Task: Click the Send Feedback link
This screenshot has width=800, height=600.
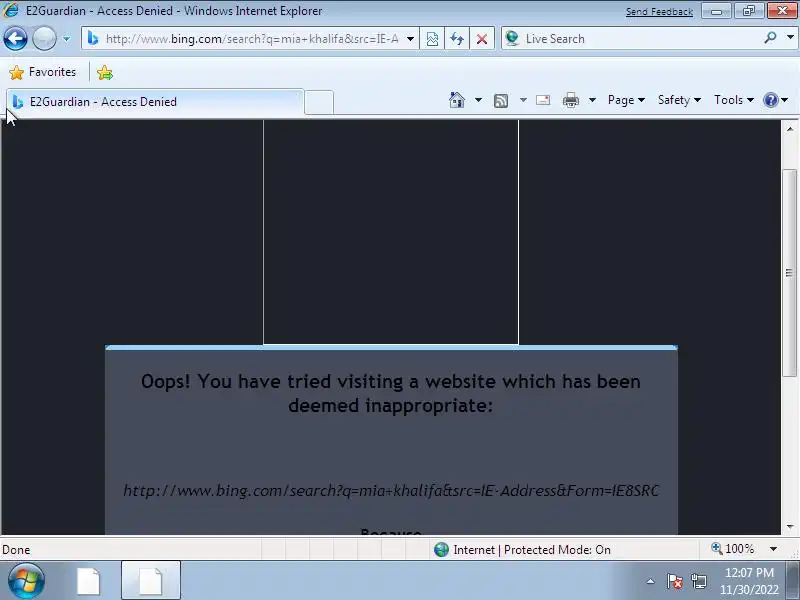Action: (659, 12)
